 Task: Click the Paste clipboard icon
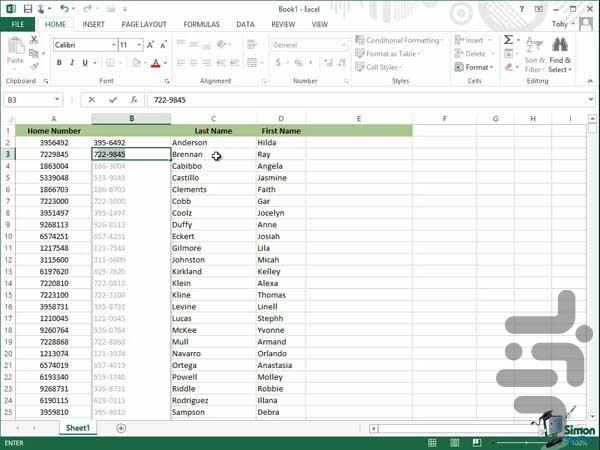pyautogui.click(x=15, y=50)
